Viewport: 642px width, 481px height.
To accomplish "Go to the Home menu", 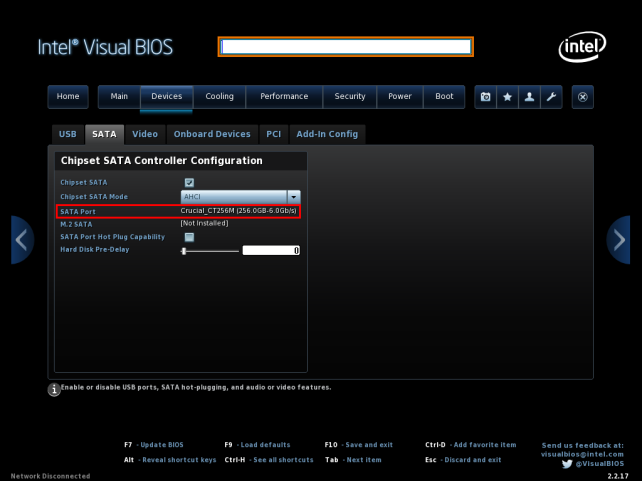I will tap(68, 97).
